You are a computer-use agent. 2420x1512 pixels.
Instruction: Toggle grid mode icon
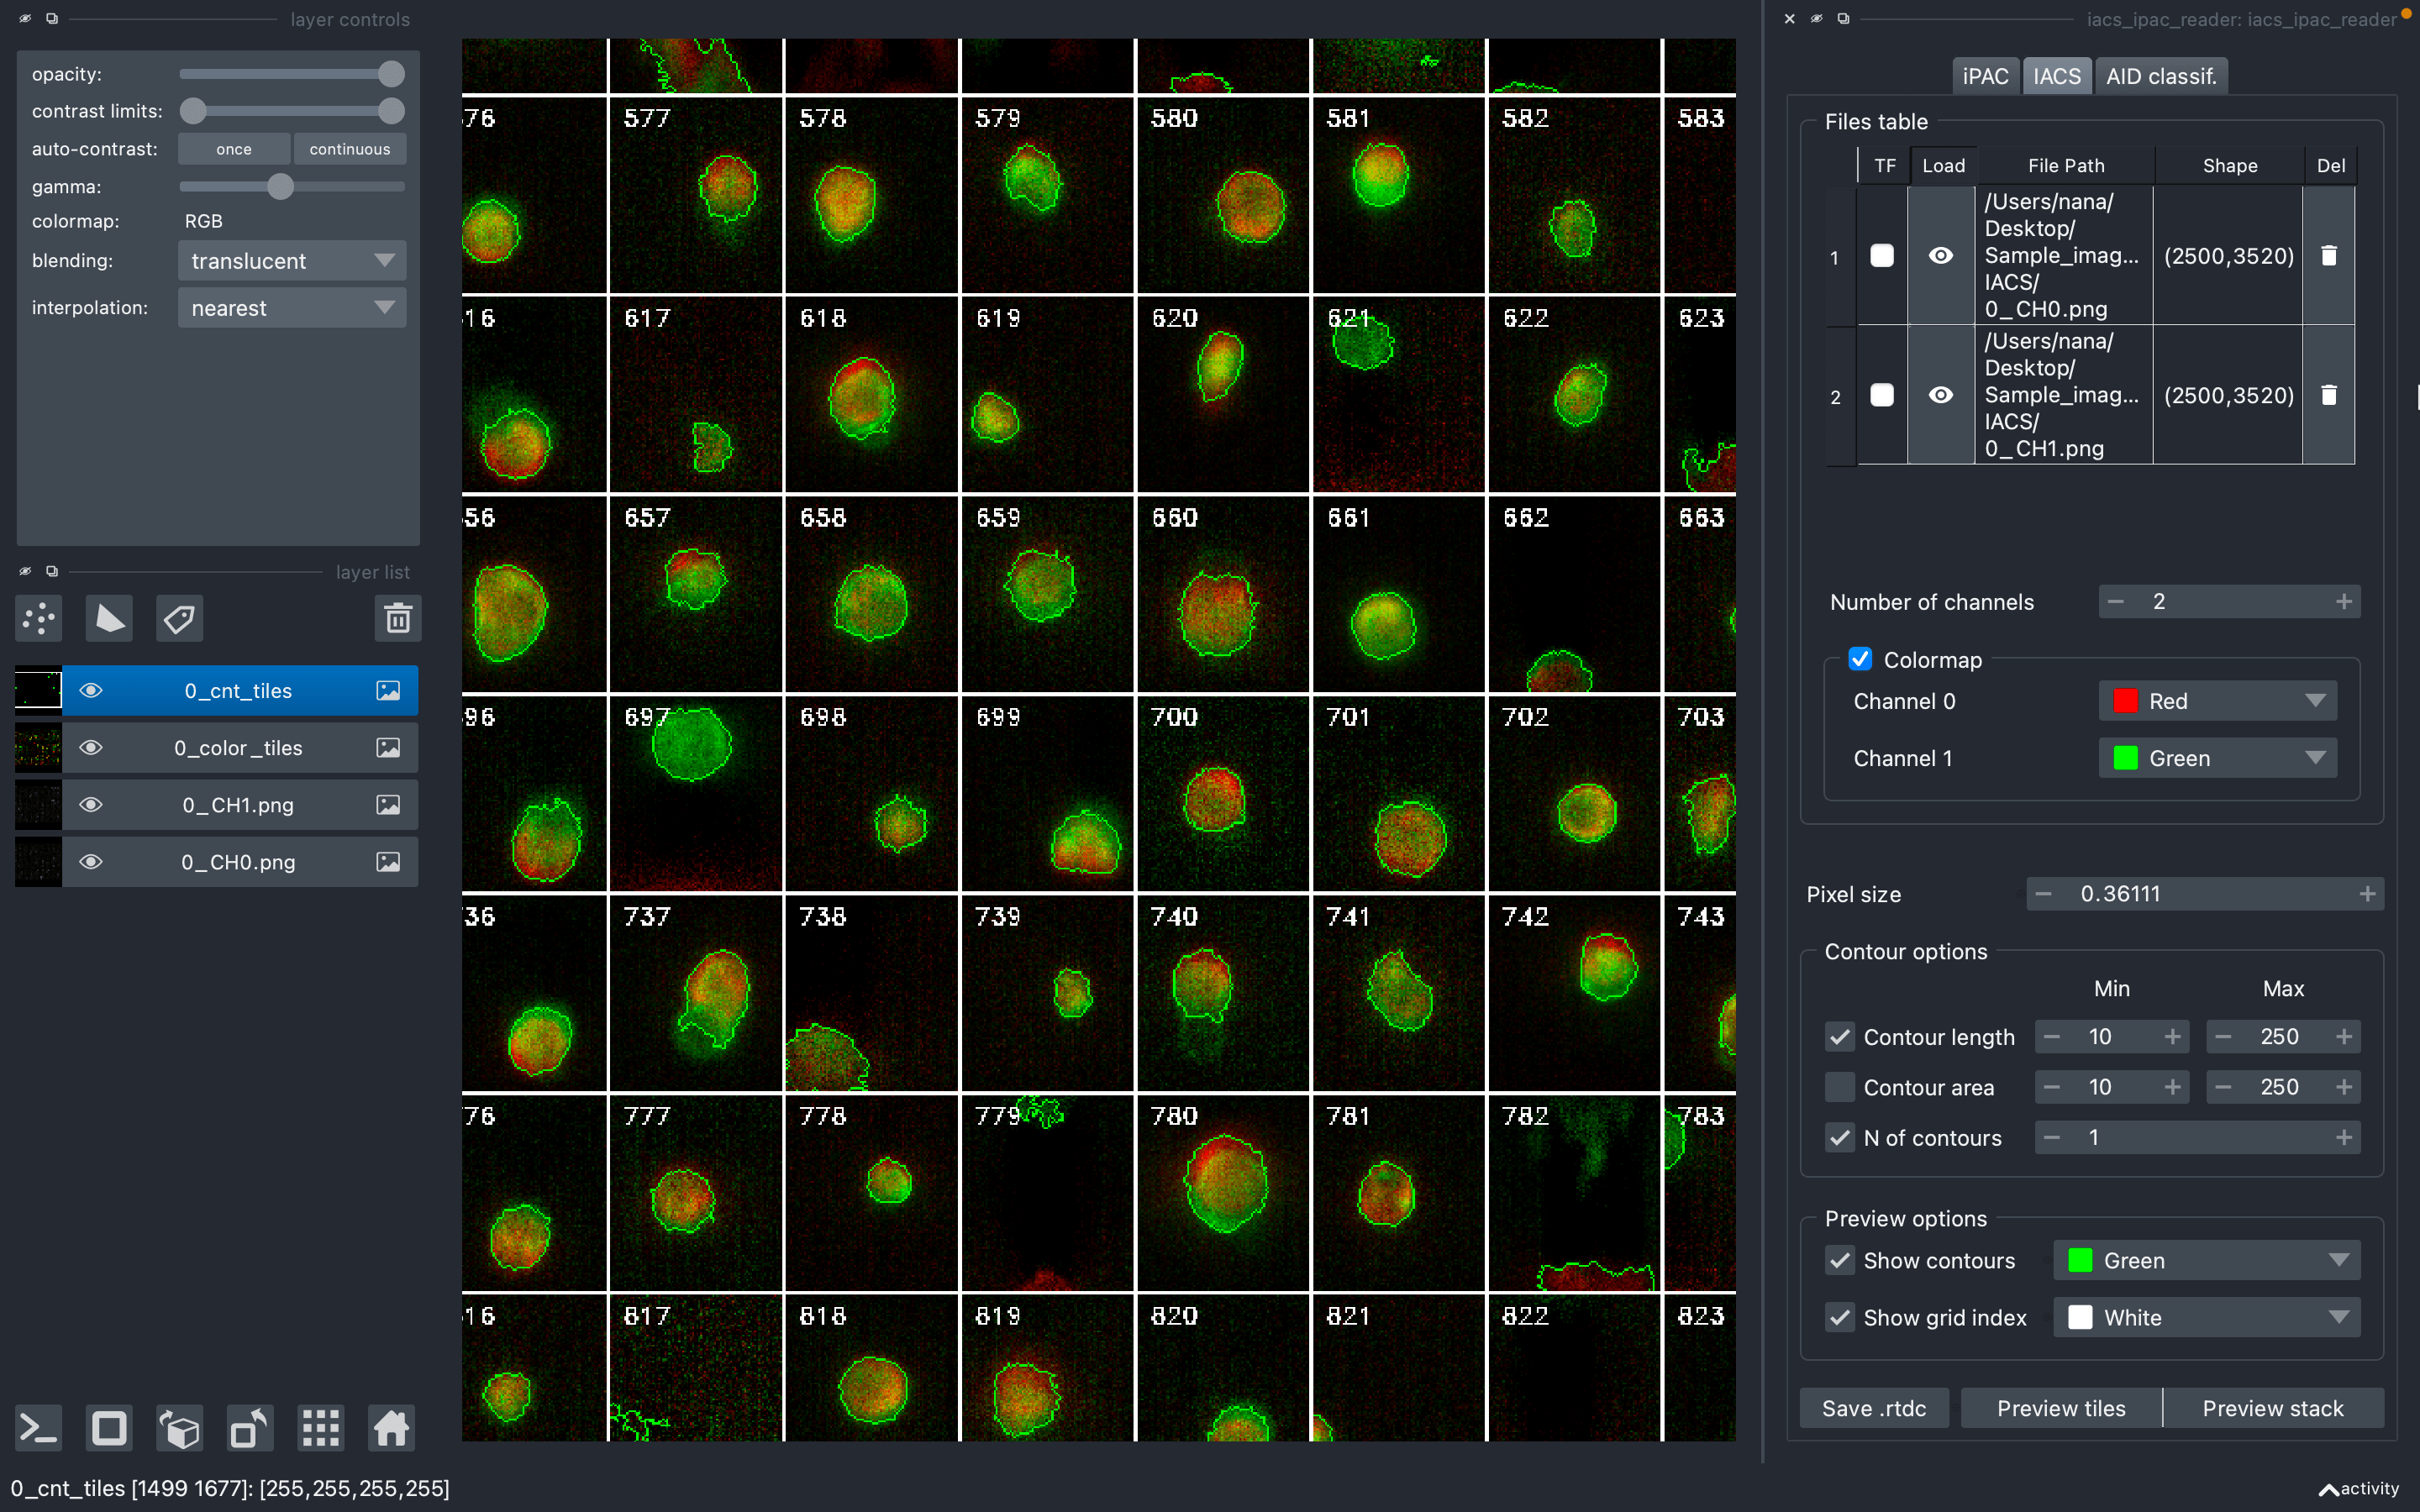tap(321, 1428)
